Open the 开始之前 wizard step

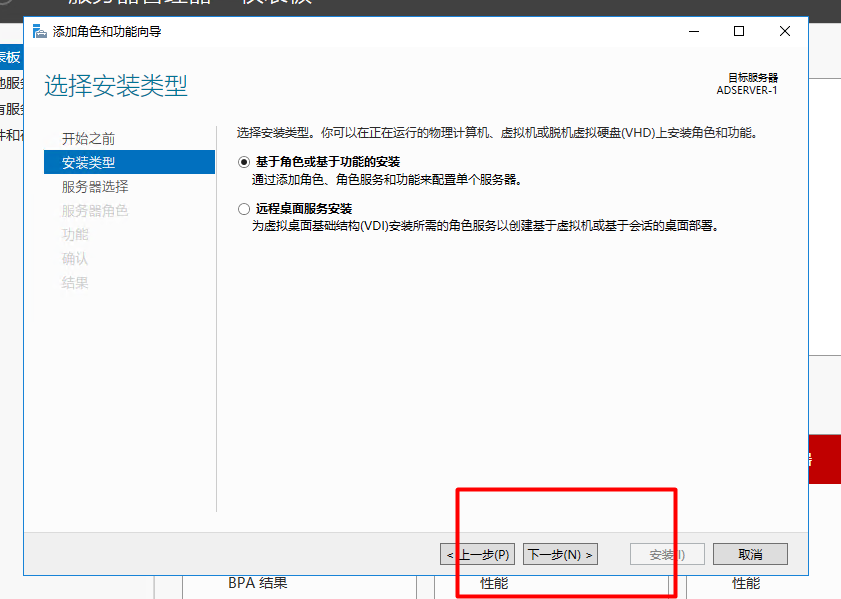point(88,139)
